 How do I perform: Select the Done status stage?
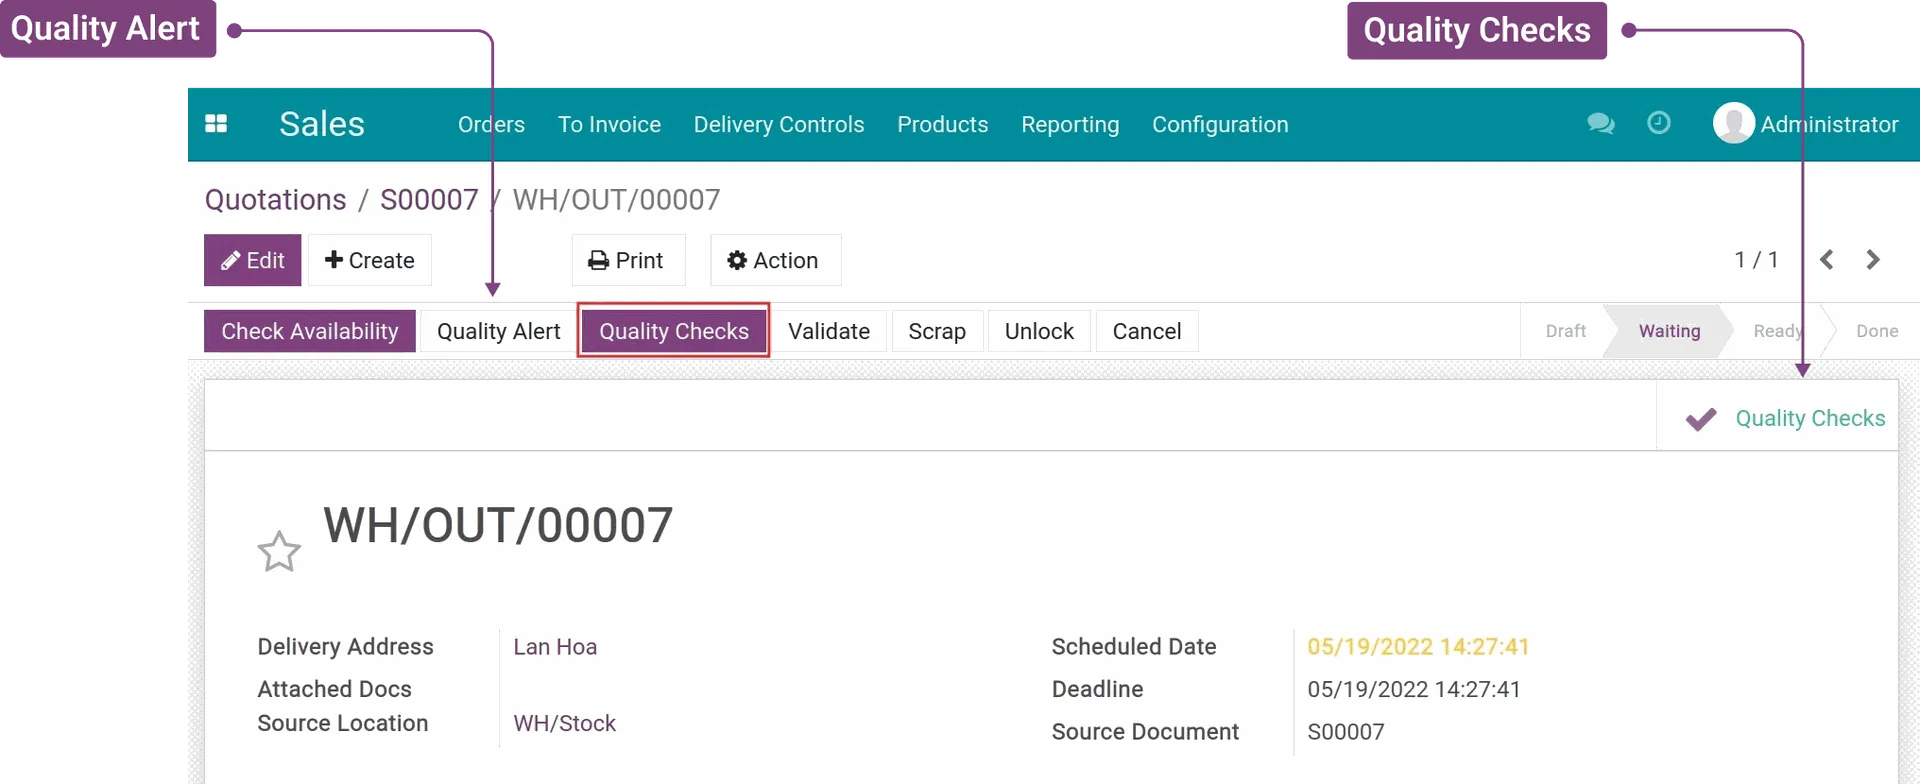click(x=1877, y=331)
